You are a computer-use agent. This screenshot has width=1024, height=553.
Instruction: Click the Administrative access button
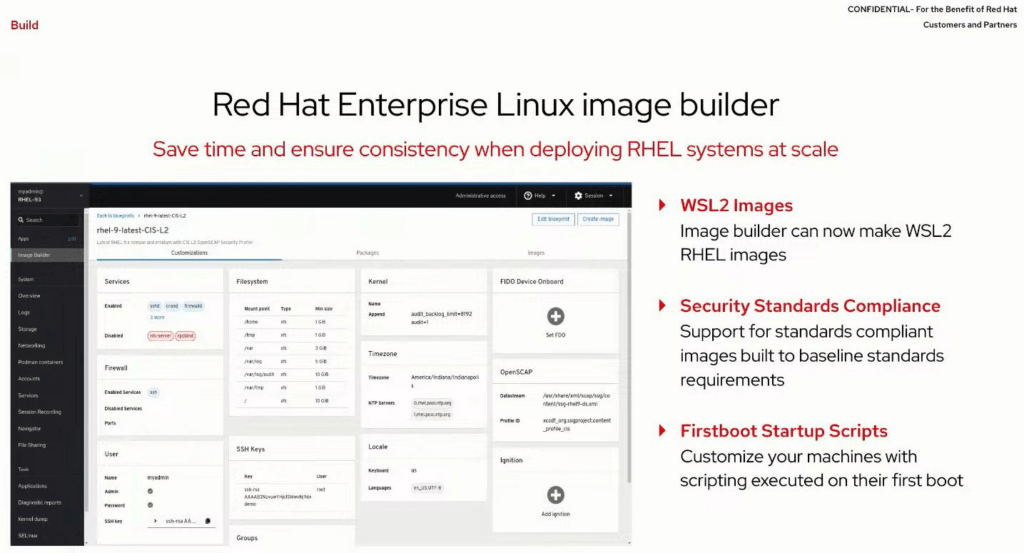(481, 195)
